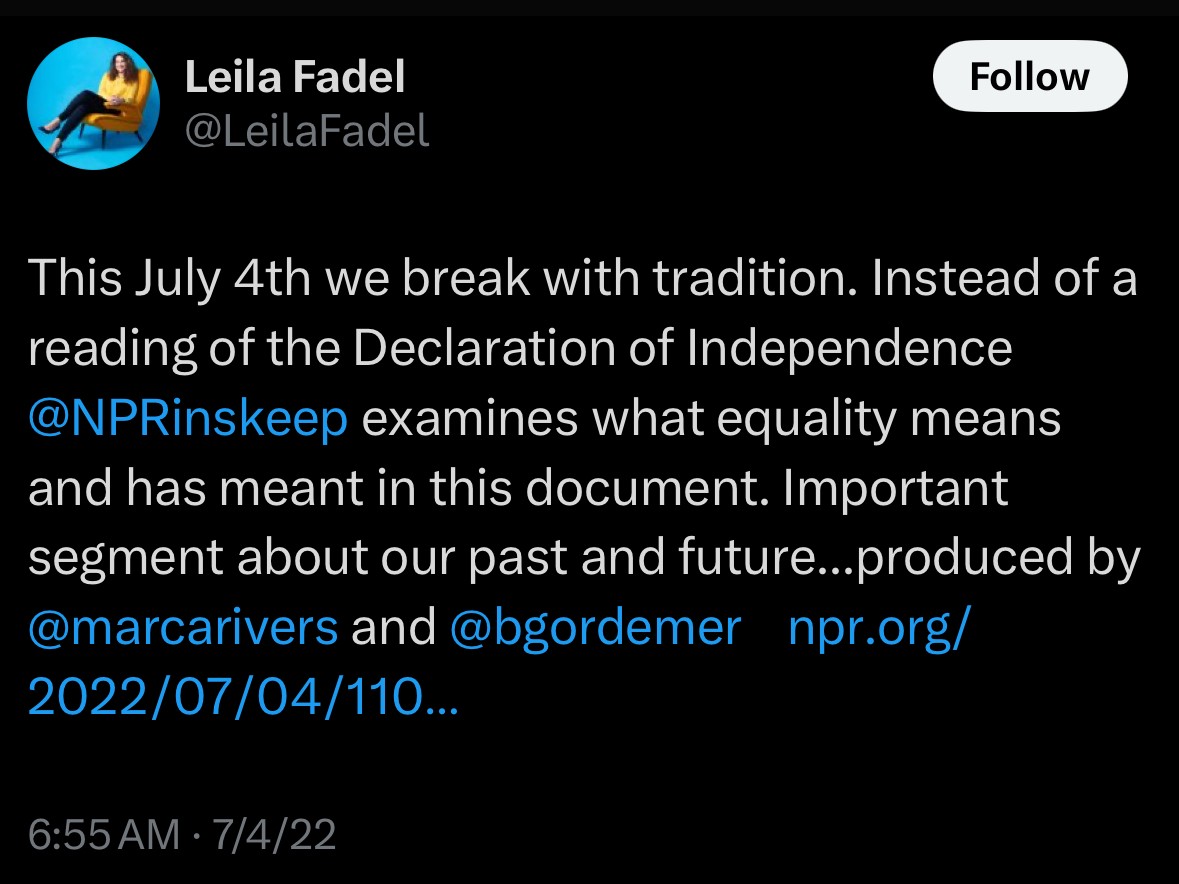Open the @LeilaFadel handle below the name

point(307,131)
